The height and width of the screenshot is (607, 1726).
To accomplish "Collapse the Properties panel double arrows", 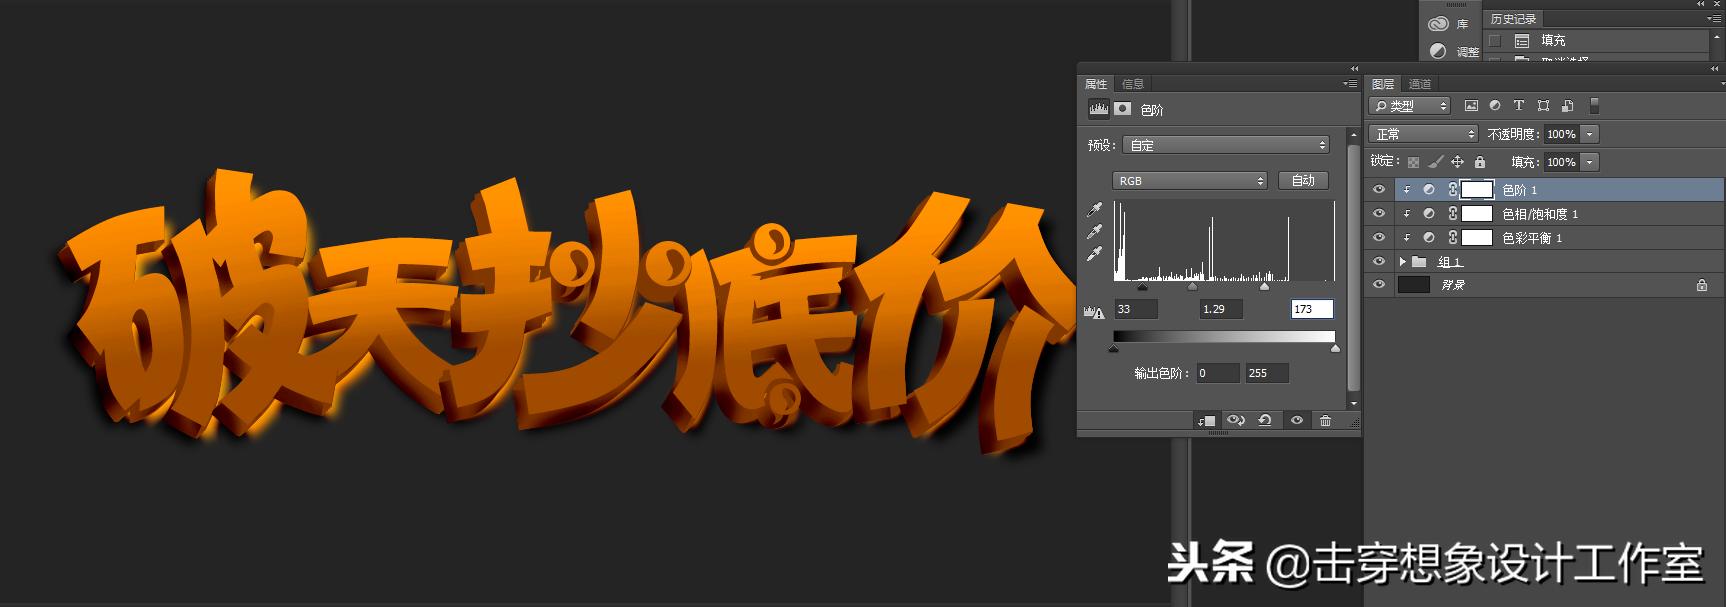I will click(1354, 69).
